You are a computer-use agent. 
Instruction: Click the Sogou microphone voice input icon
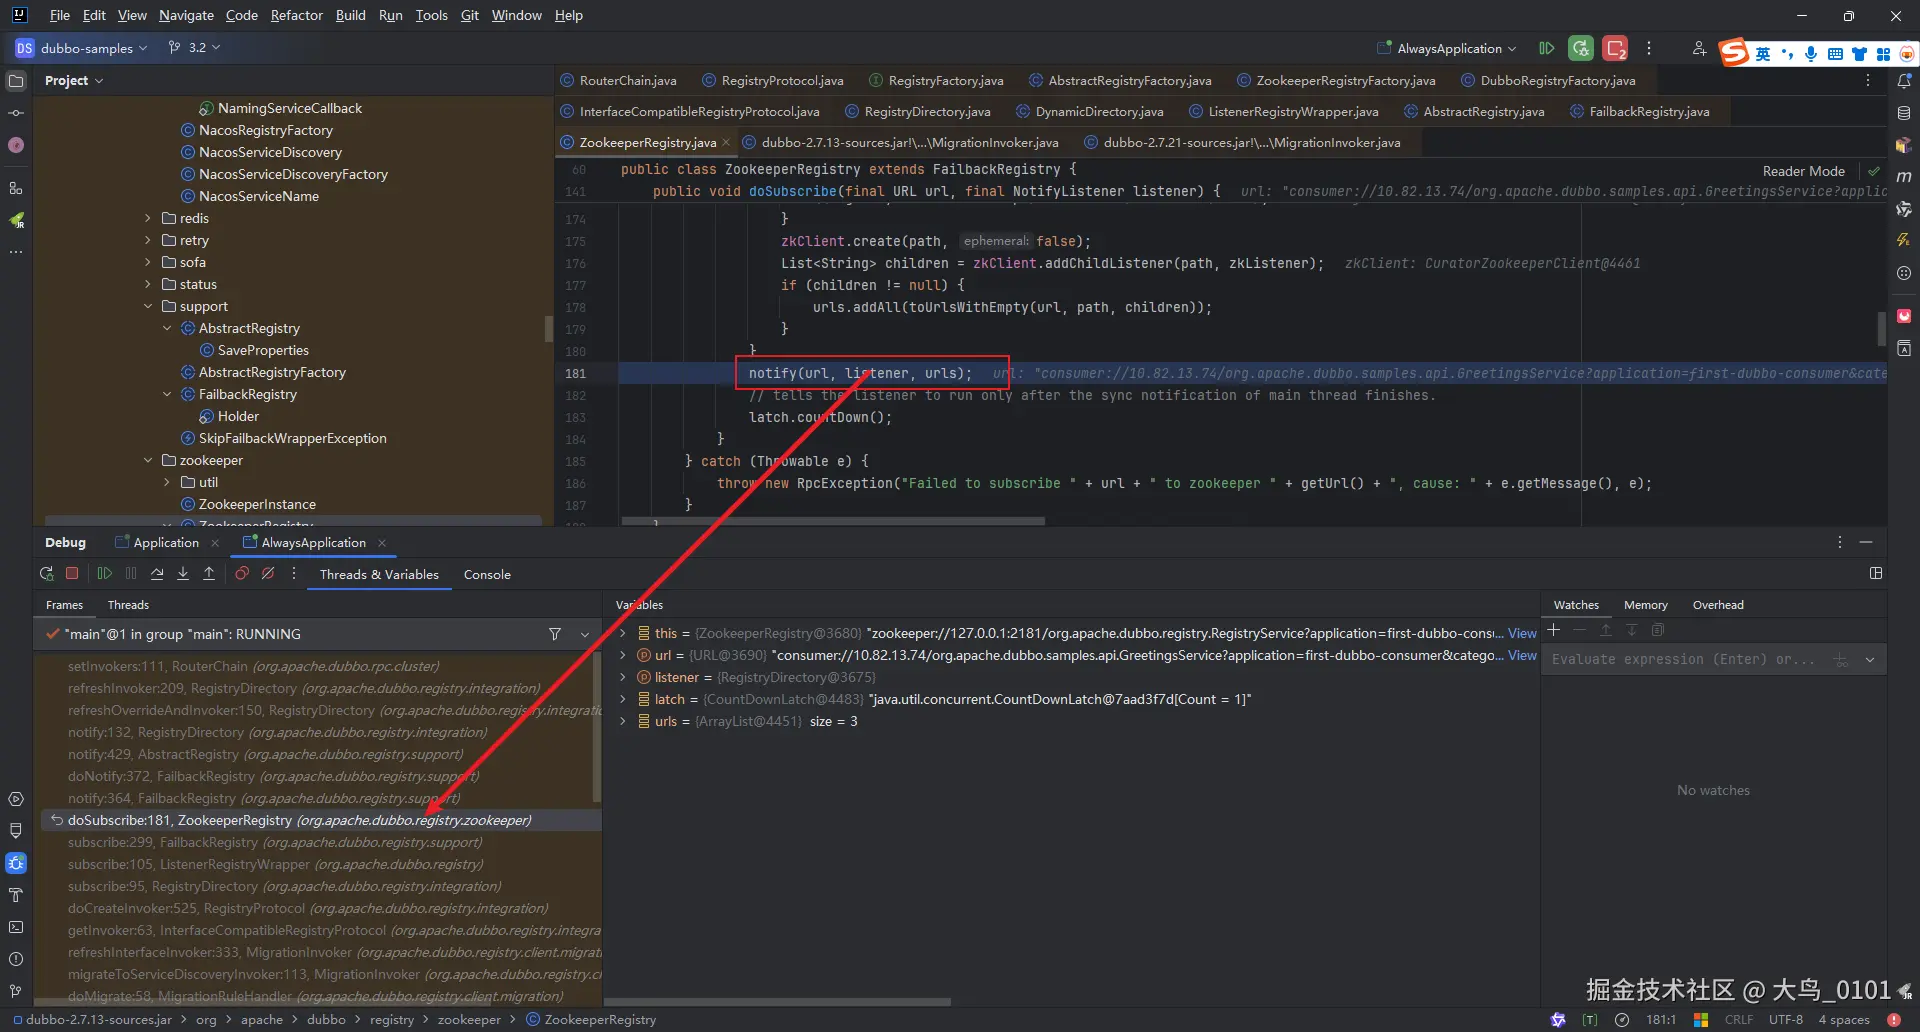pos(1811,54)
